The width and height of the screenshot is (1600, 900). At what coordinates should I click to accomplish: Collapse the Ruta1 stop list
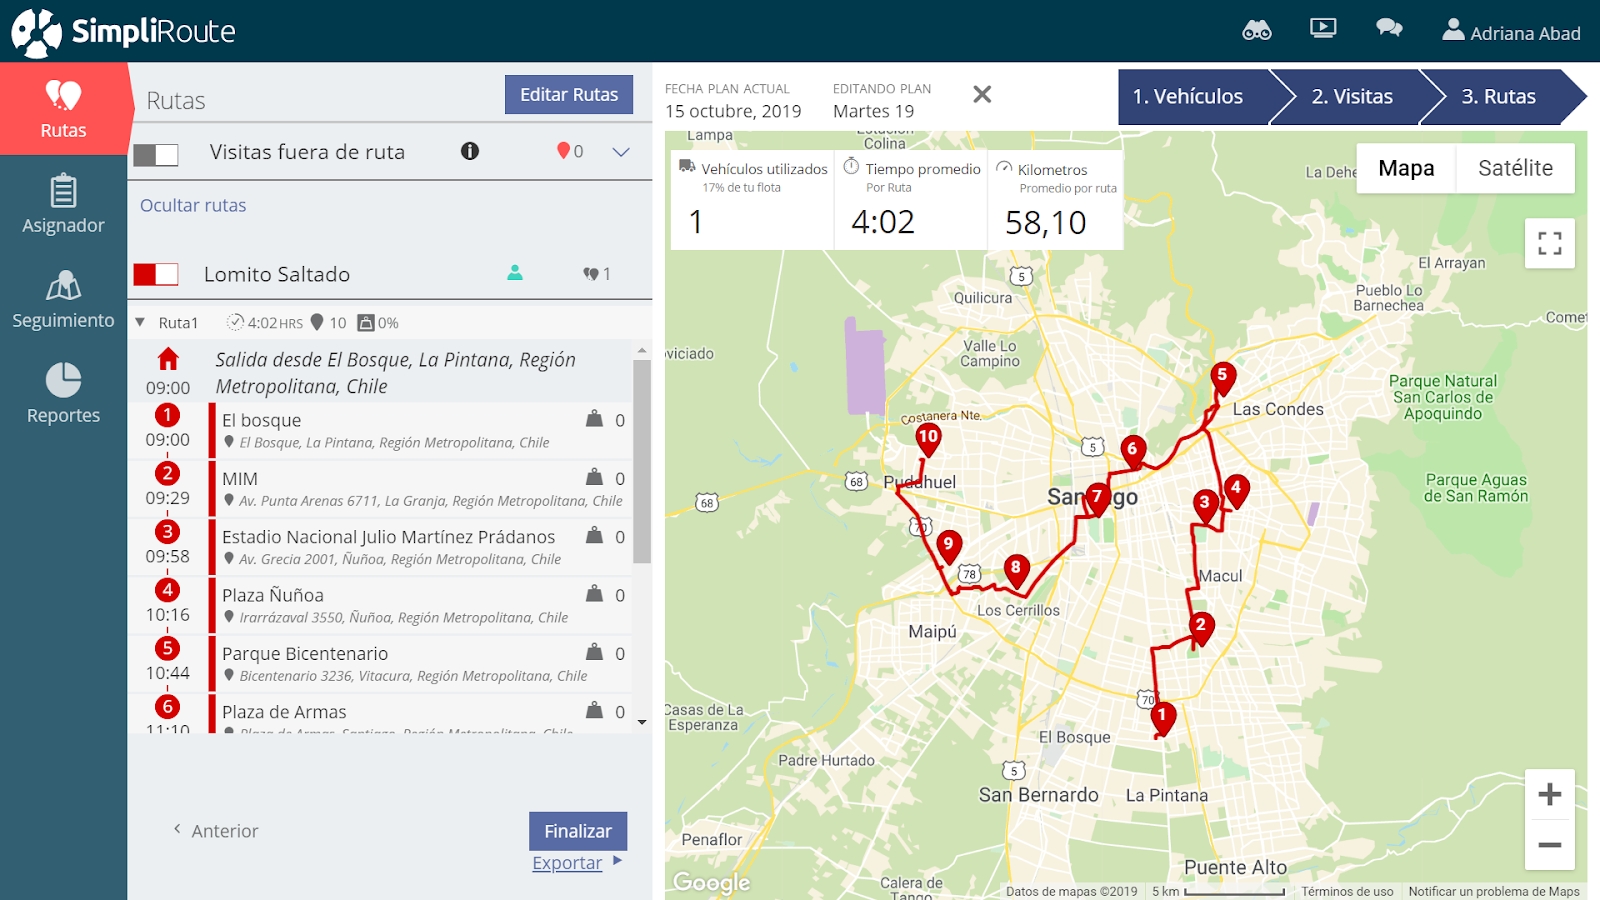[x=141, y=322]
